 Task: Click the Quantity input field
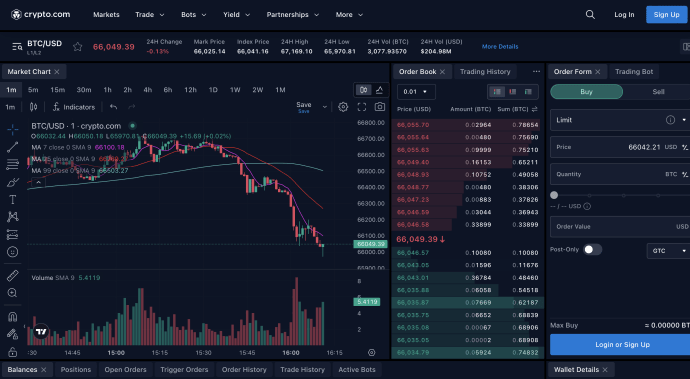tap(620, 174)
